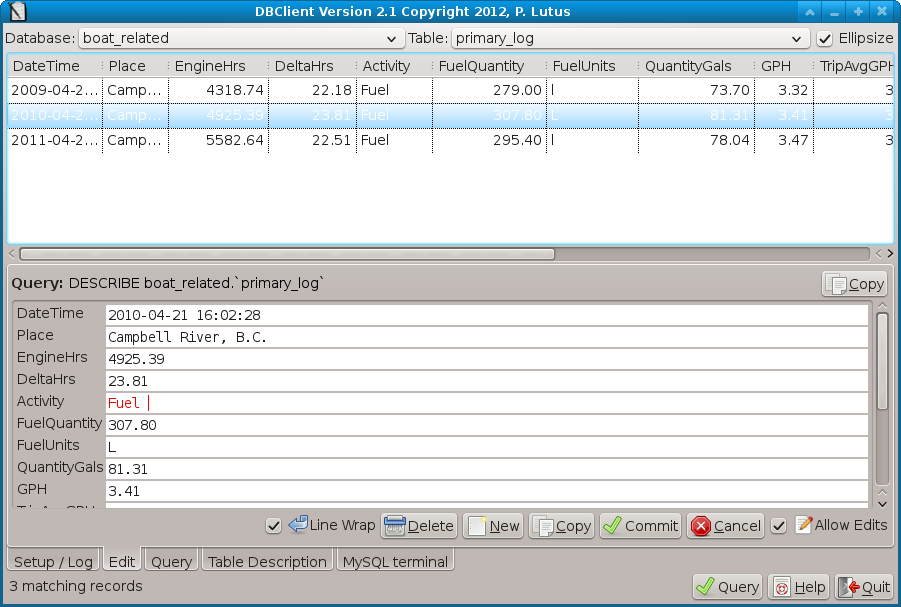Click the Delete record button

419,526
